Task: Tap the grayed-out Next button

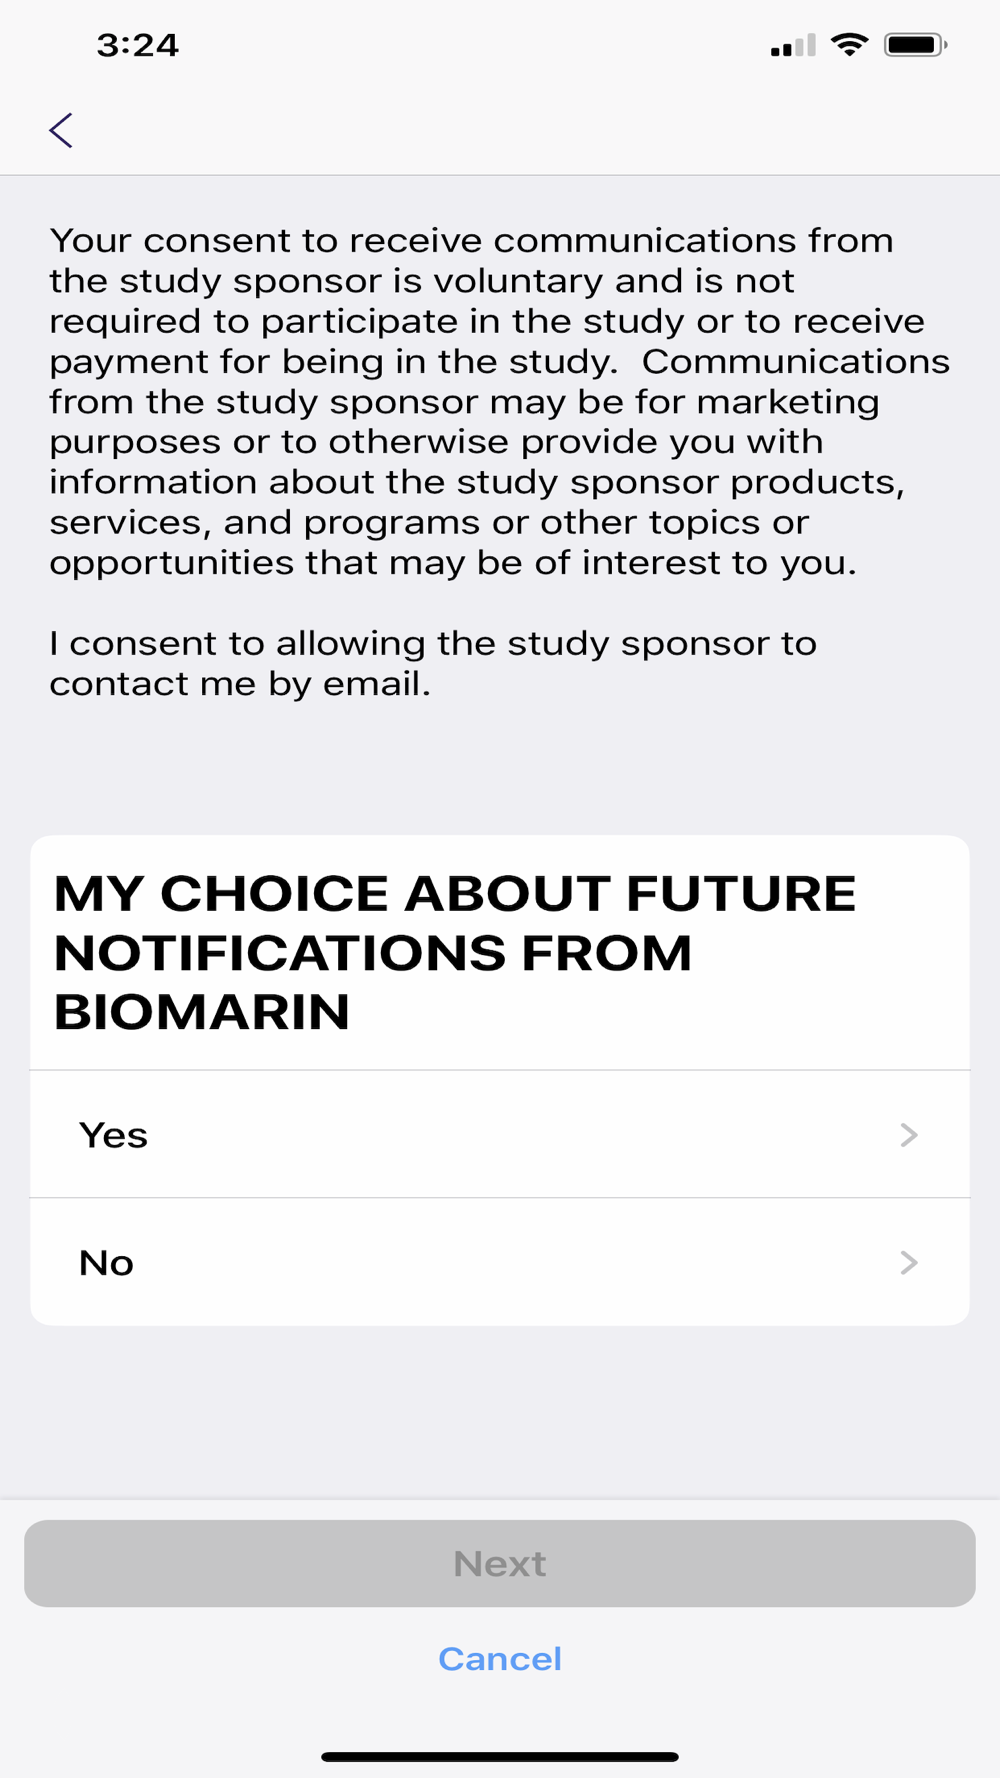Action: point(500,1564)
